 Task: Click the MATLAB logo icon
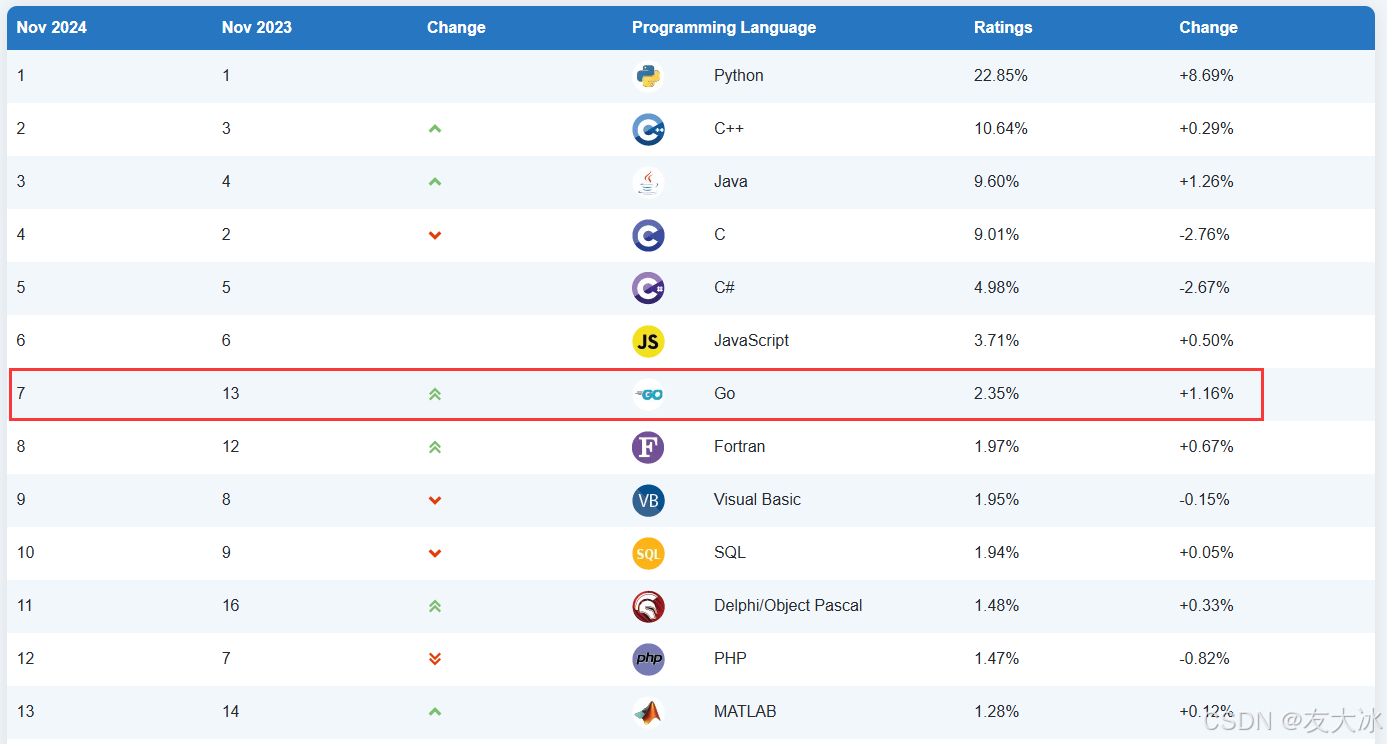click(648, 712)
